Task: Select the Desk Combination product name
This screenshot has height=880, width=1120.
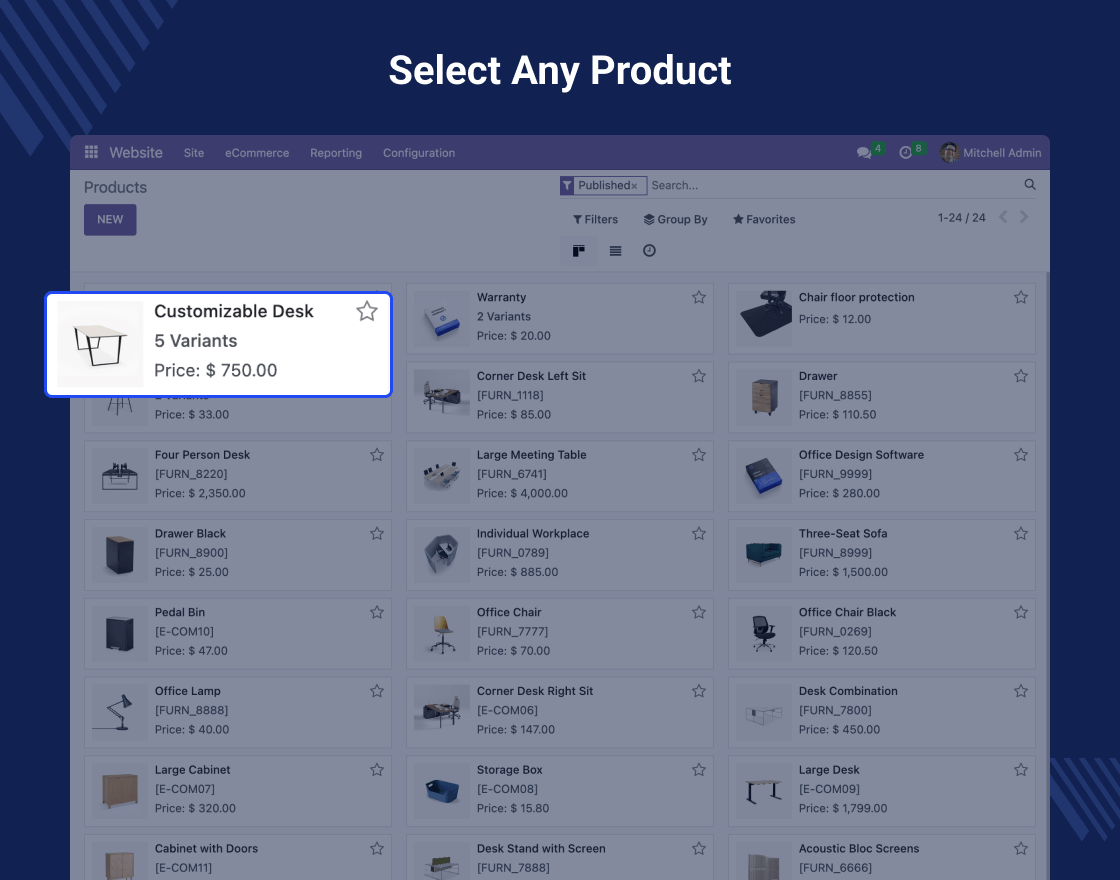Action: [848, 691]
